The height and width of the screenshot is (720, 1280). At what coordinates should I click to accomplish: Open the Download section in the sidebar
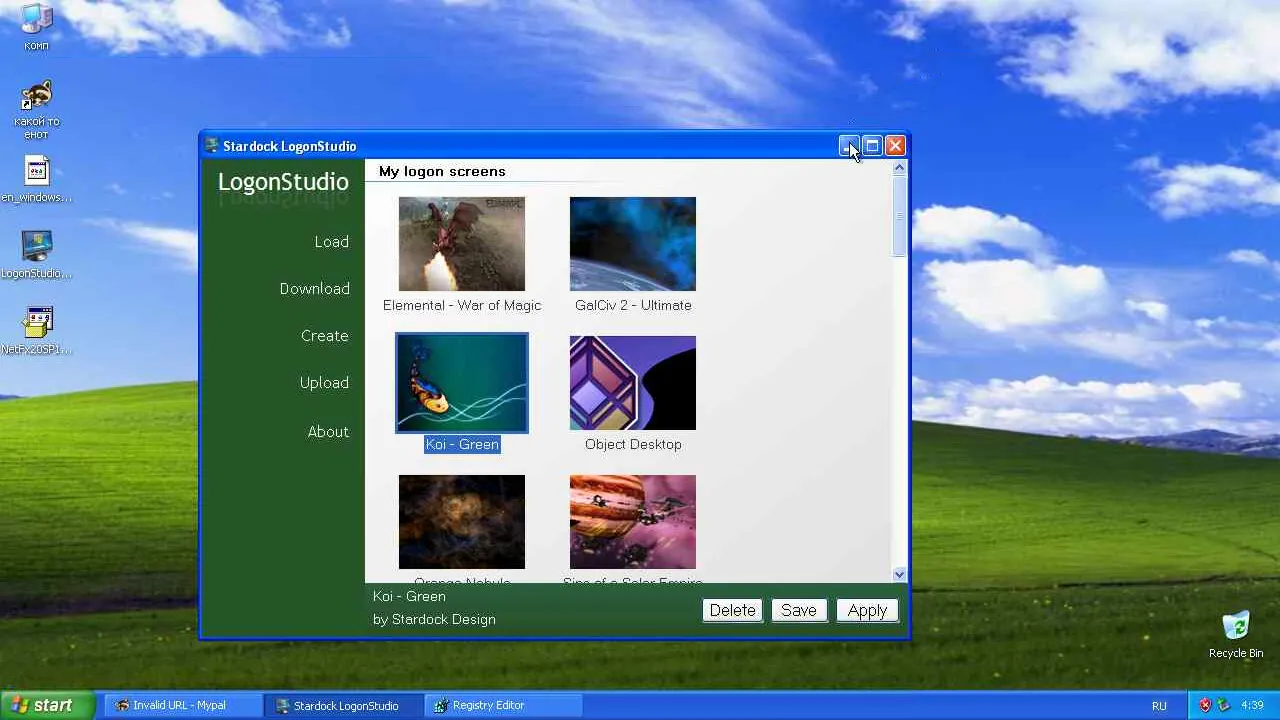tap(314, 289)
